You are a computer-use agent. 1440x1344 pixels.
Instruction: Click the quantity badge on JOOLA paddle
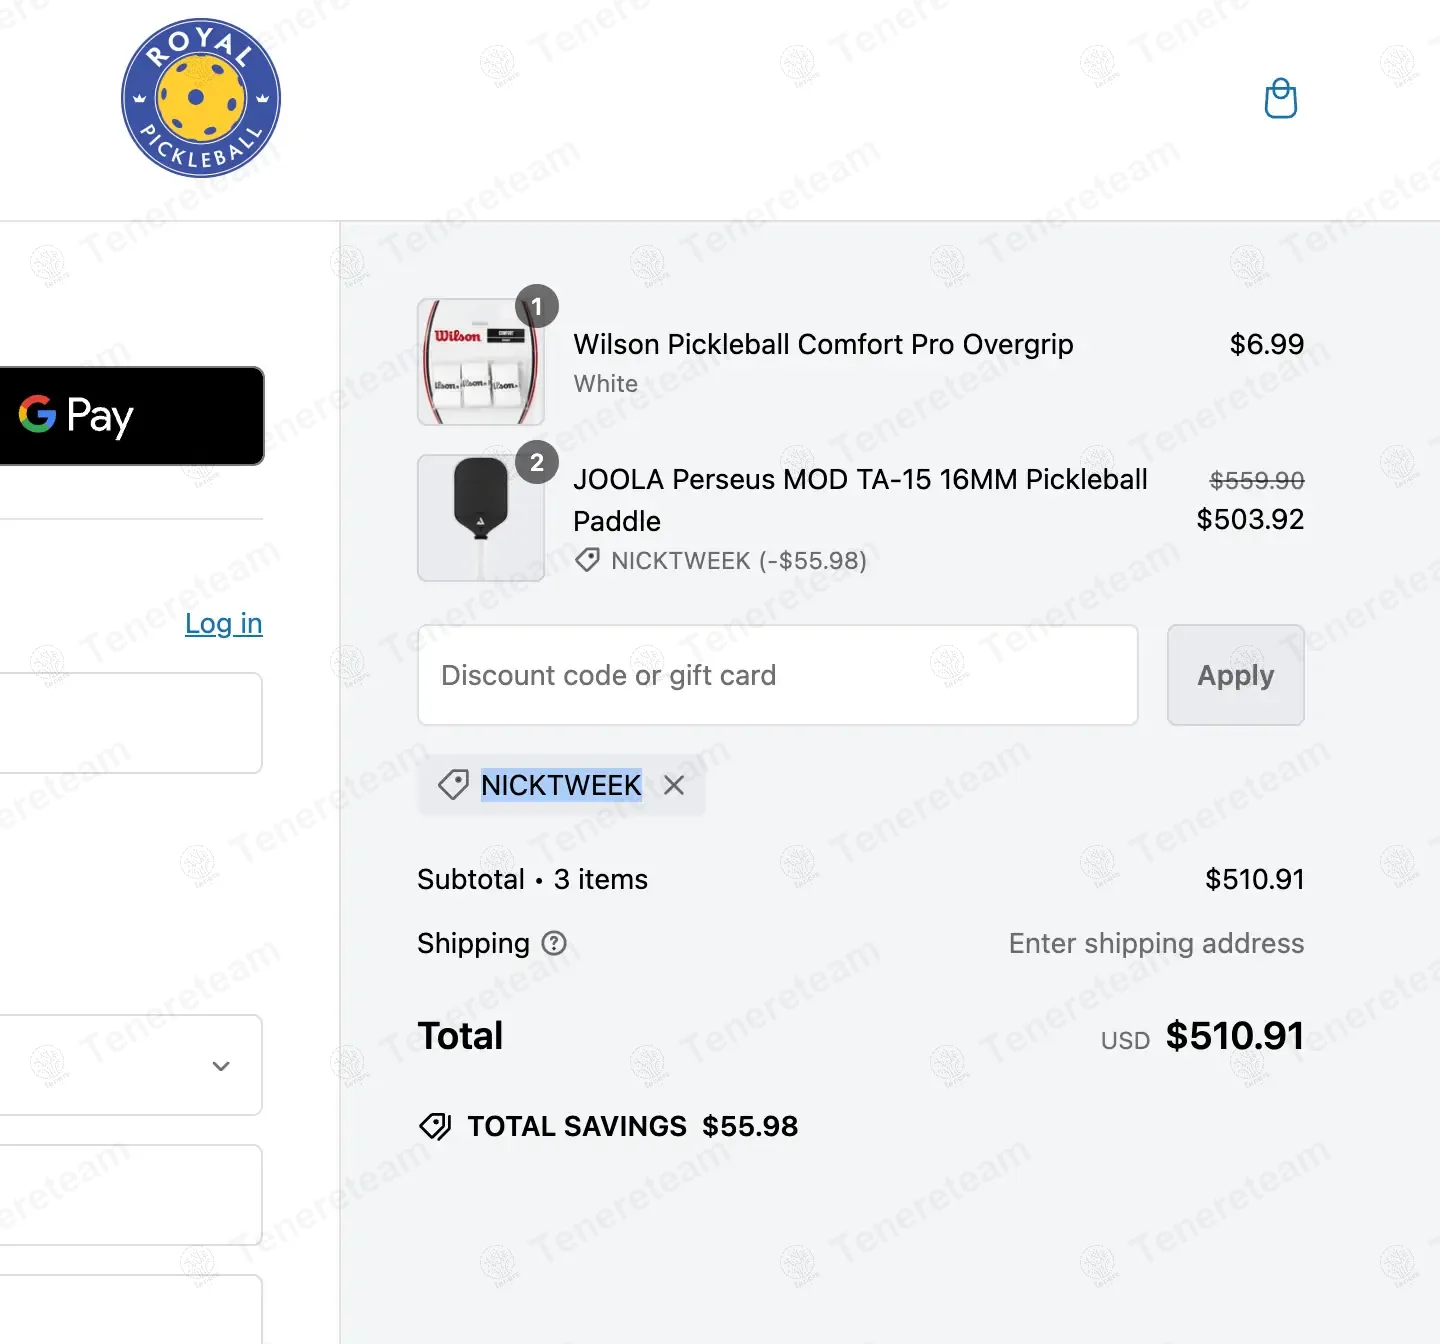point(537,462)
